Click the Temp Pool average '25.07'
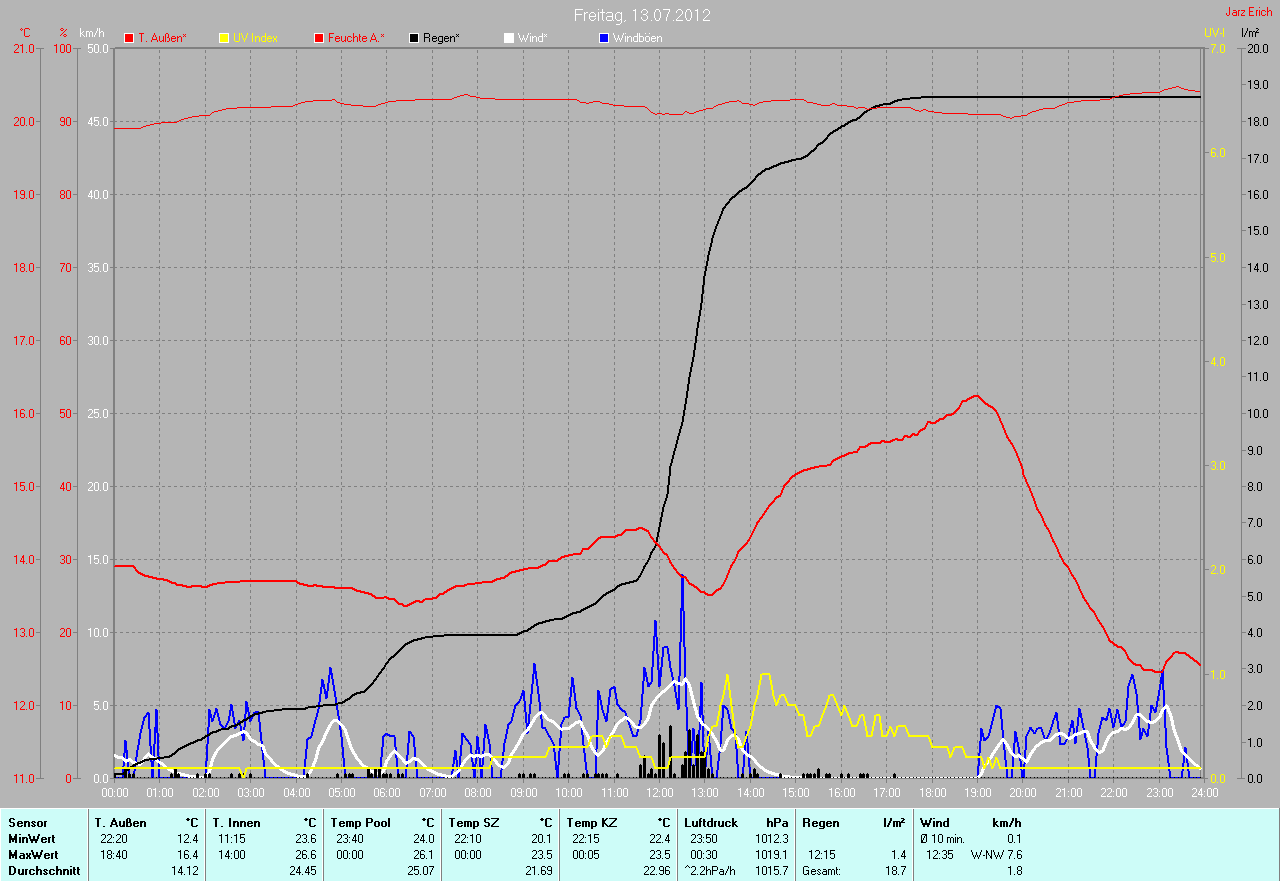Screen dimensions: 1280x881 click(420, 871)
